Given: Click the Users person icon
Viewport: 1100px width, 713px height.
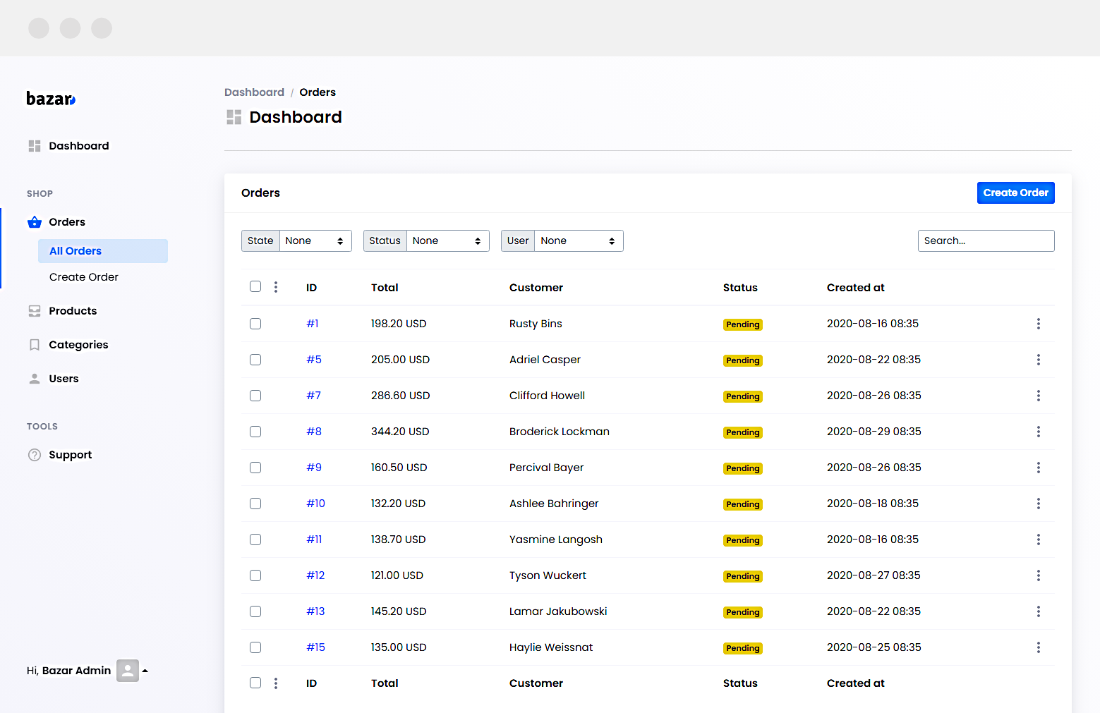Looking at the screenshot, I should tap(34, 379).
